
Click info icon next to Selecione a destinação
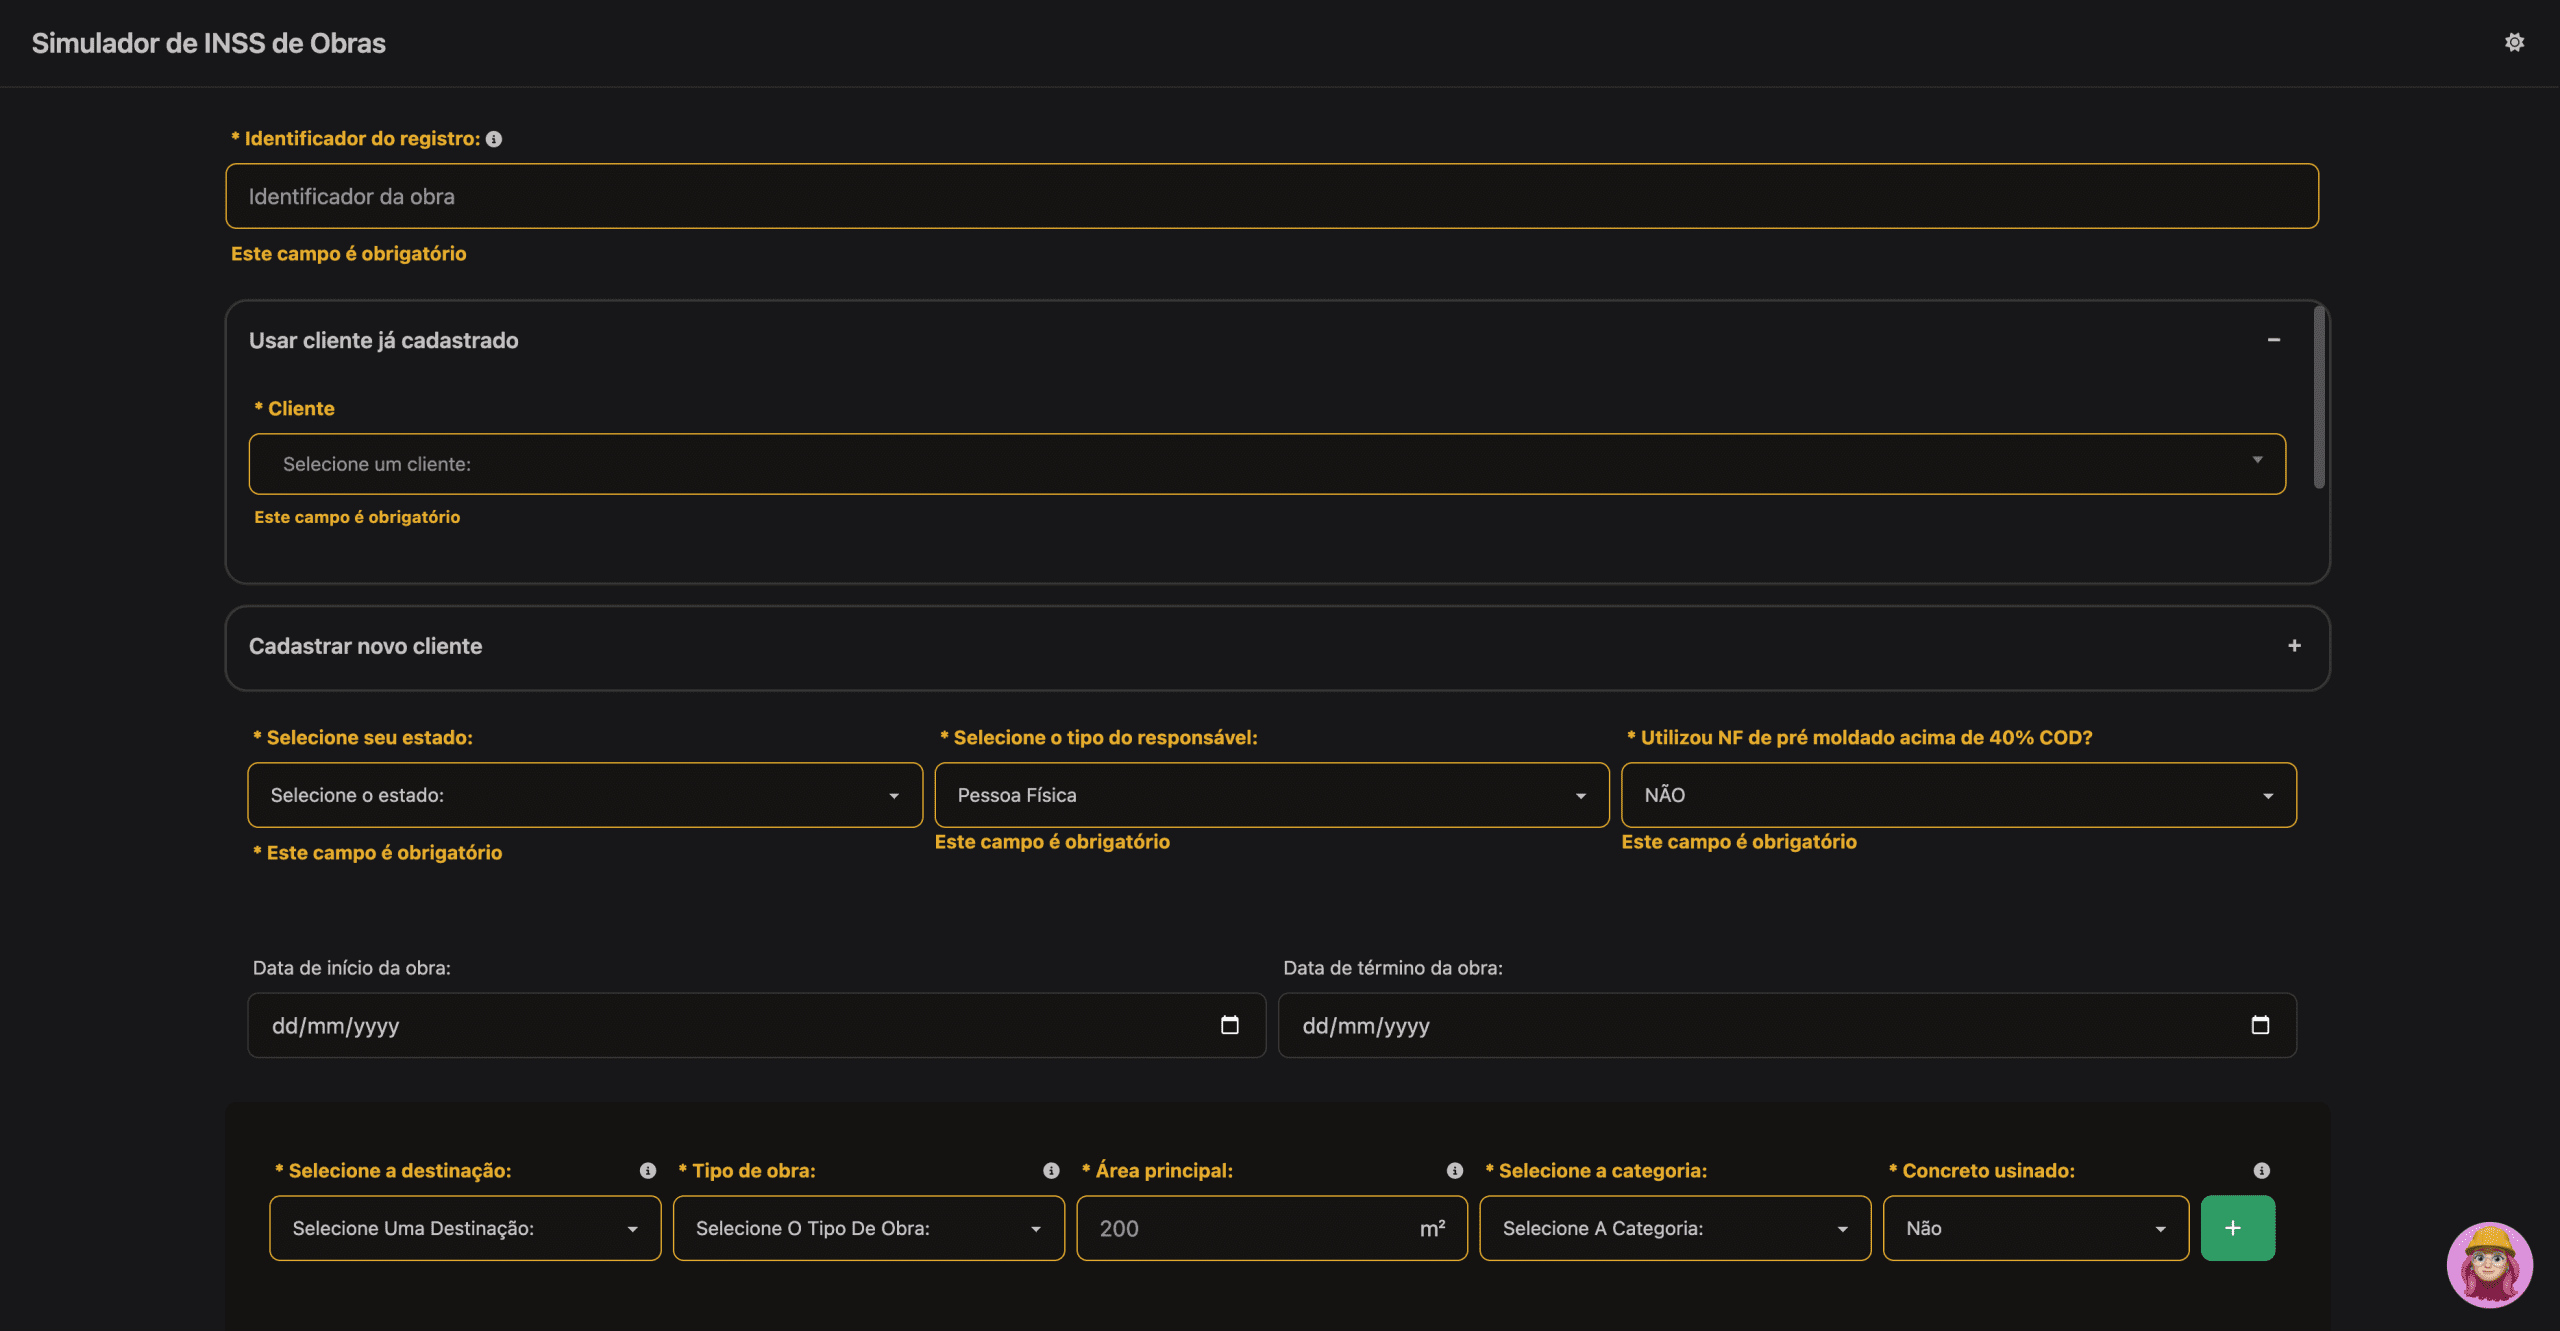tap(648, 1170)
